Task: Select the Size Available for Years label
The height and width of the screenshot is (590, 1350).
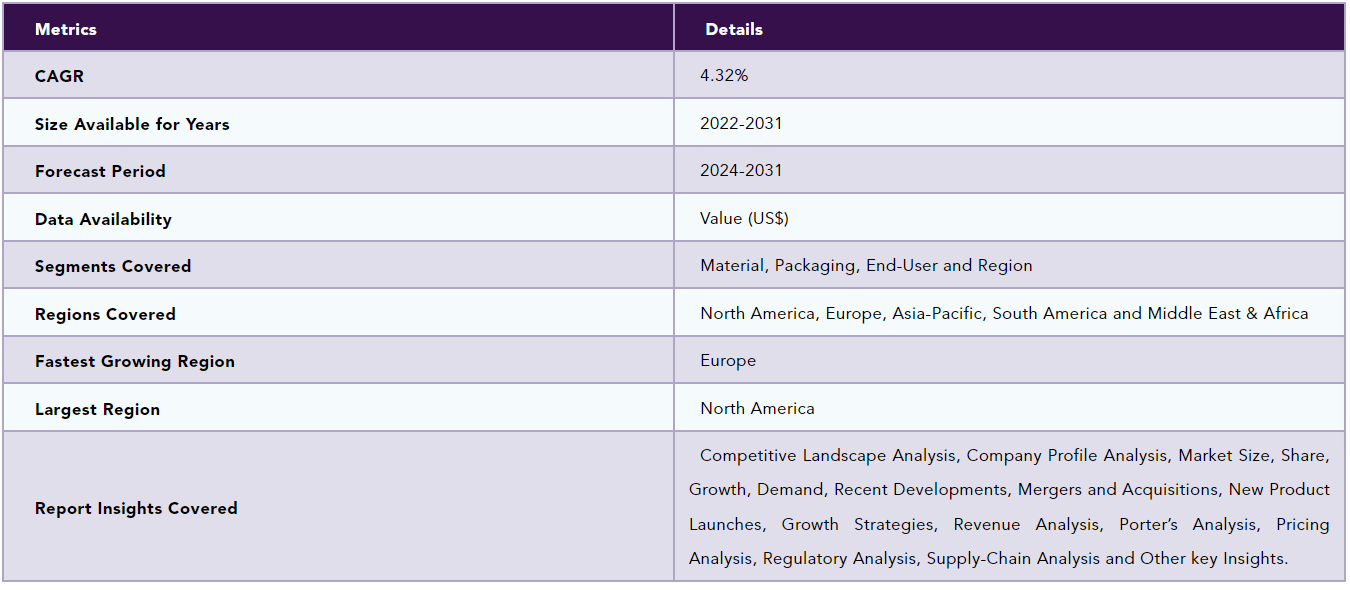Action: [x=132, y=124]
